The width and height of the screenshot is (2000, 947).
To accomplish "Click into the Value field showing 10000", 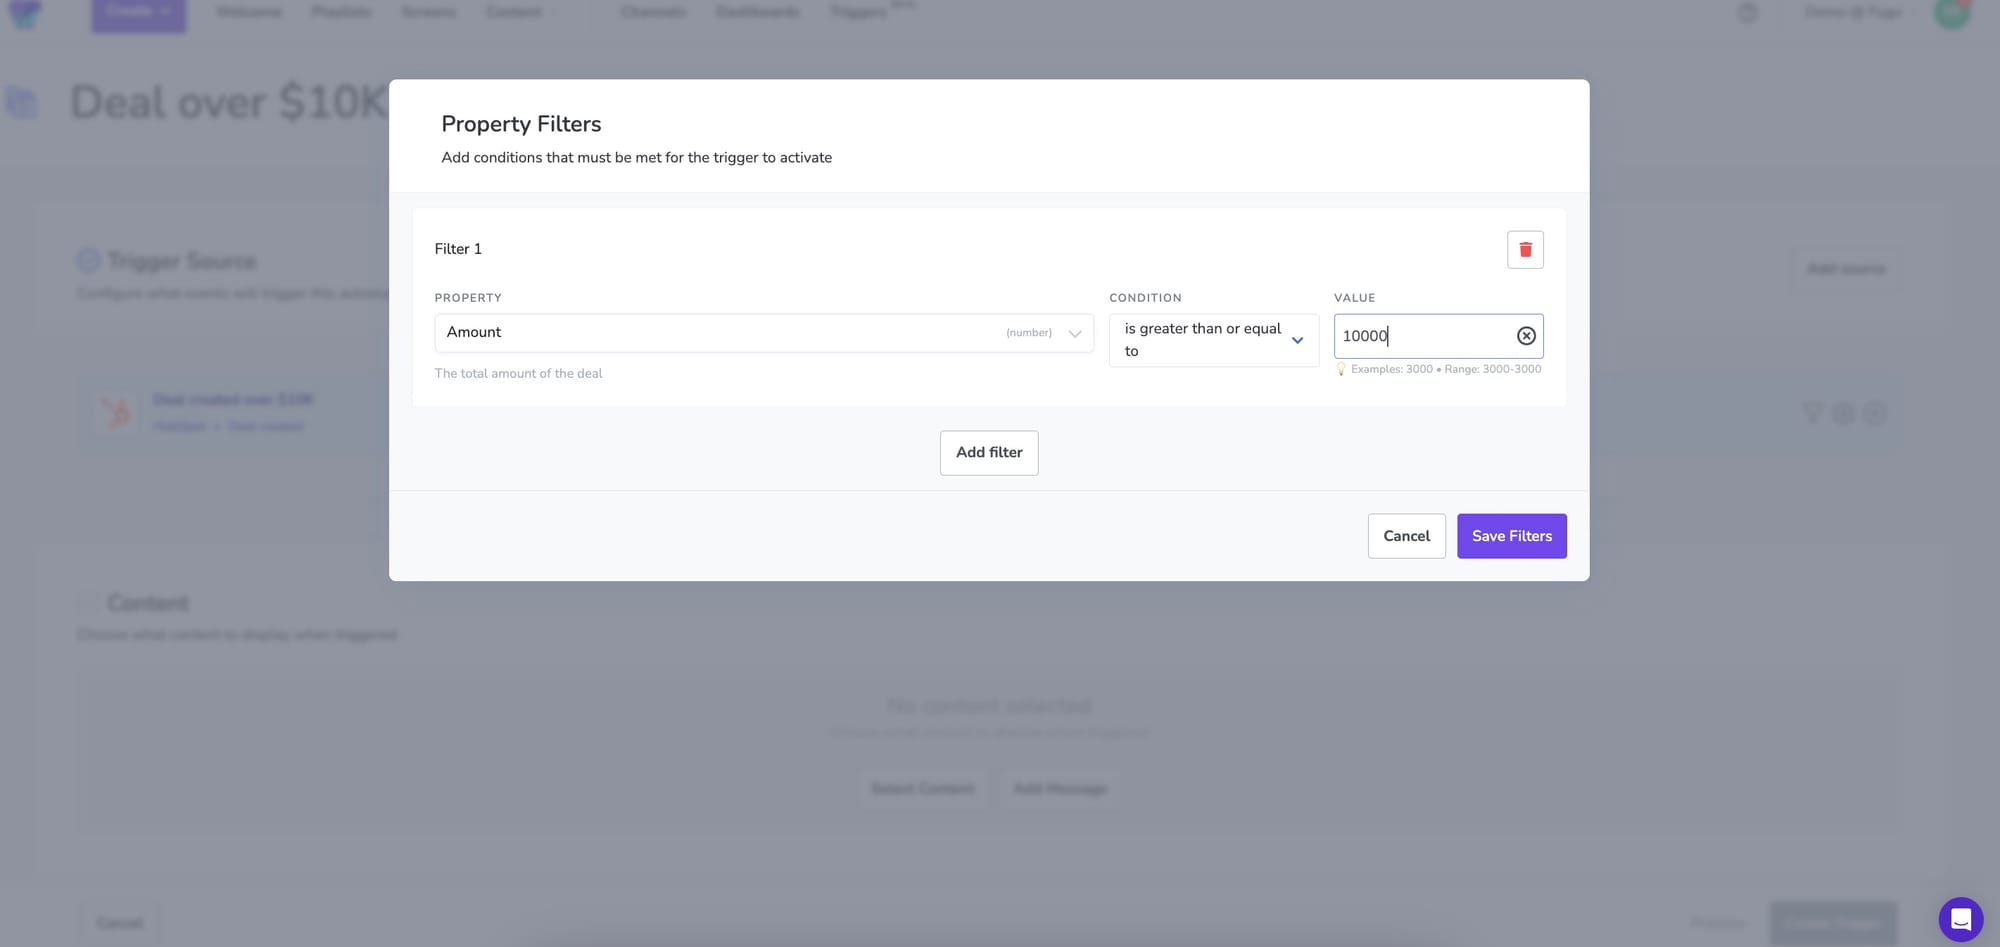I will tap(1420, 336).
